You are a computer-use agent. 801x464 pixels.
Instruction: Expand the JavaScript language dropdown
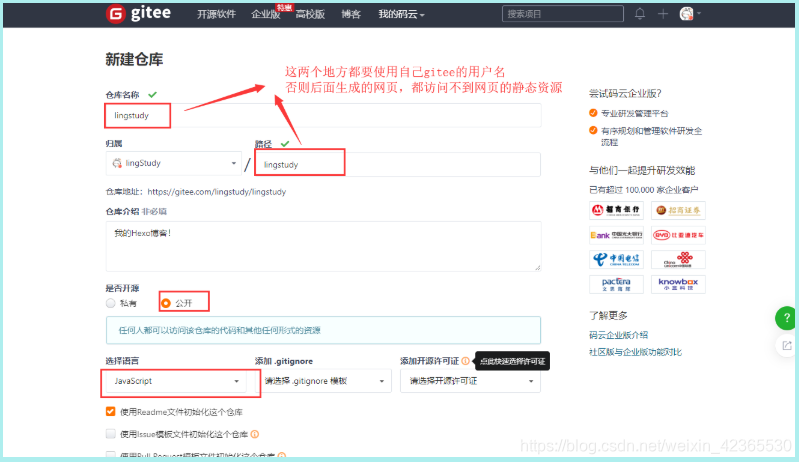coord(174,381)
